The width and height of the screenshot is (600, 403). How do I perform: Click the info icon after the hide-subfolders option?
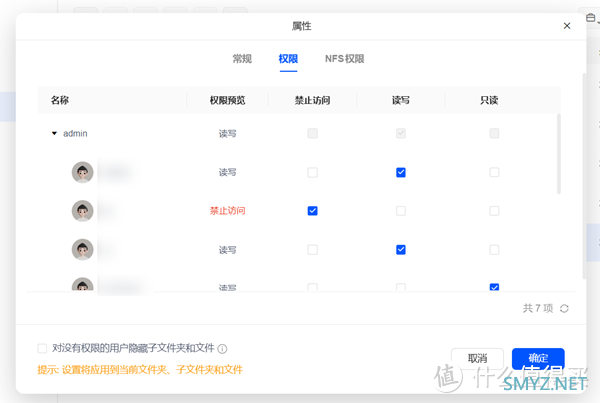(x=223, y=349)
